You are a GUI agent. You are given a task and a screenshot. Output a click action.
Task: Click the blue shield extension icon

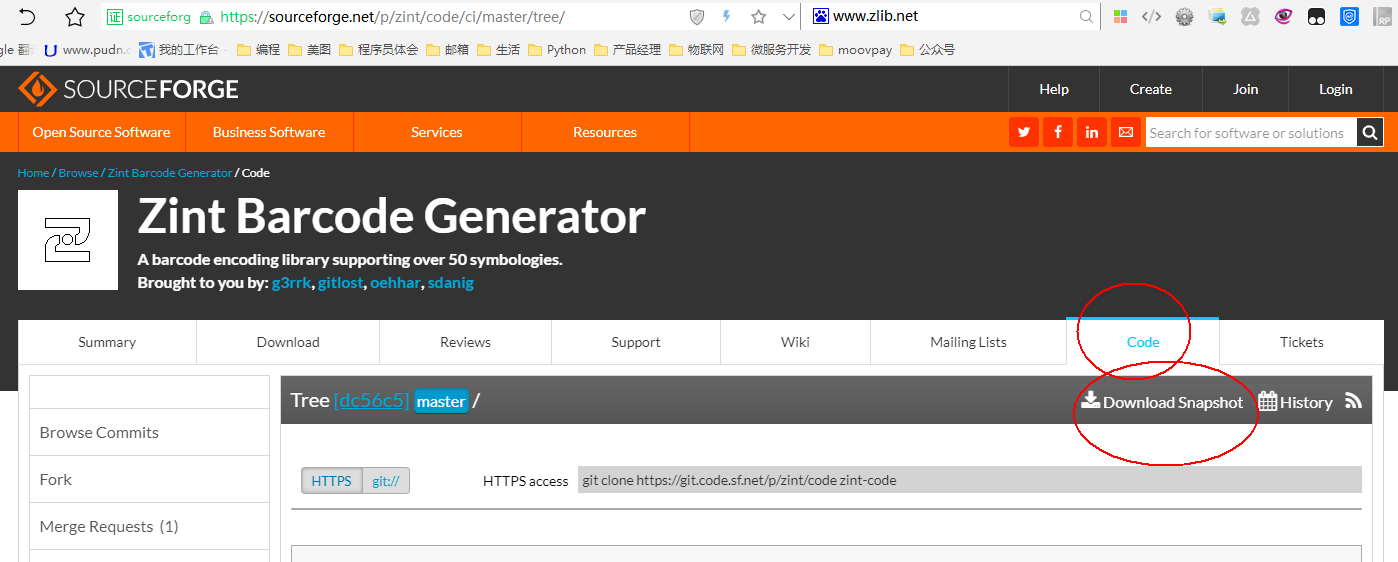(x=1350, y=16)
